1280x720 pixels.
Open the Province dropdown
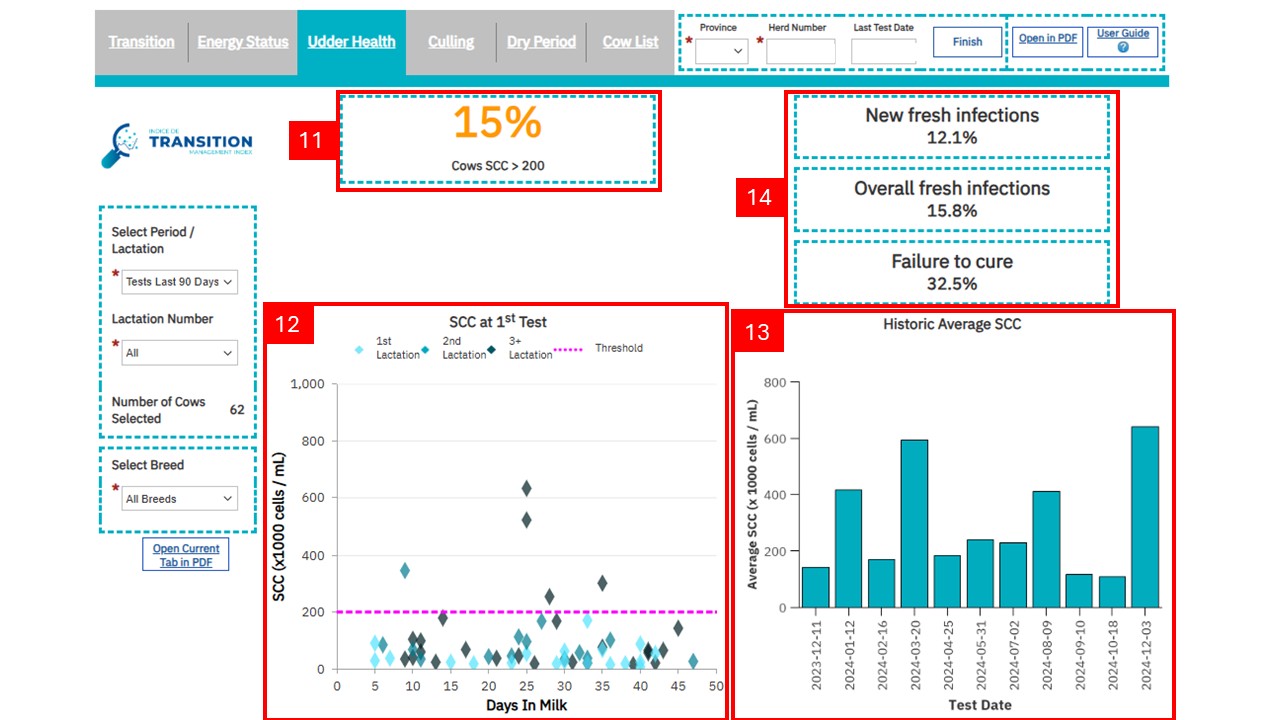click(x=721, y=51)
